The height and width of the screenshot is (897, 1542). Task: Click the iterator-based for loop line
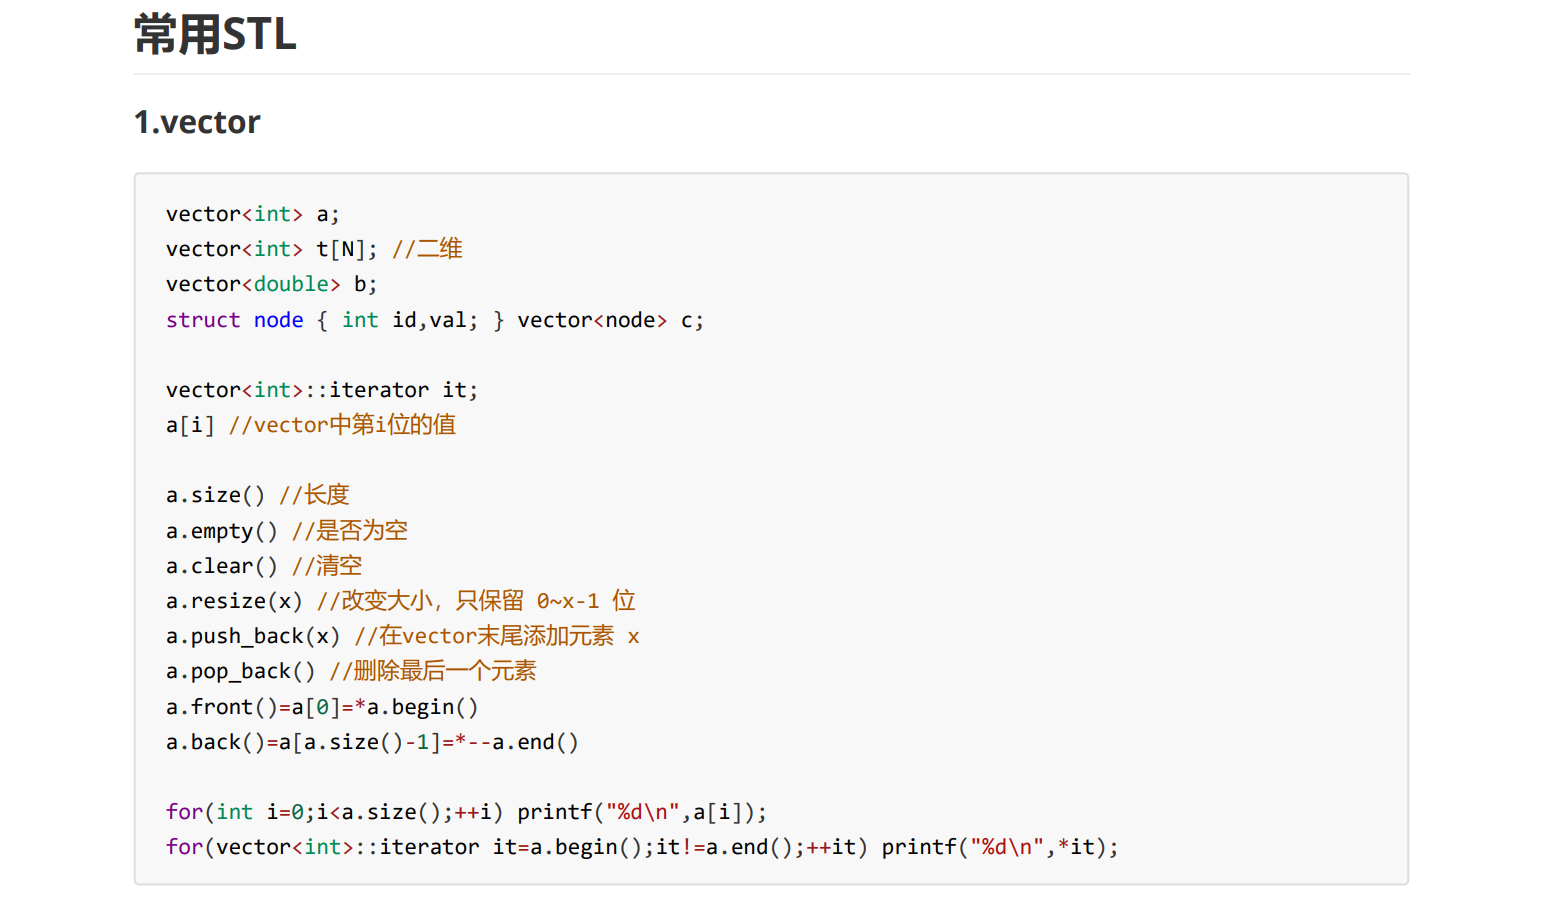[x=641, y=847]
